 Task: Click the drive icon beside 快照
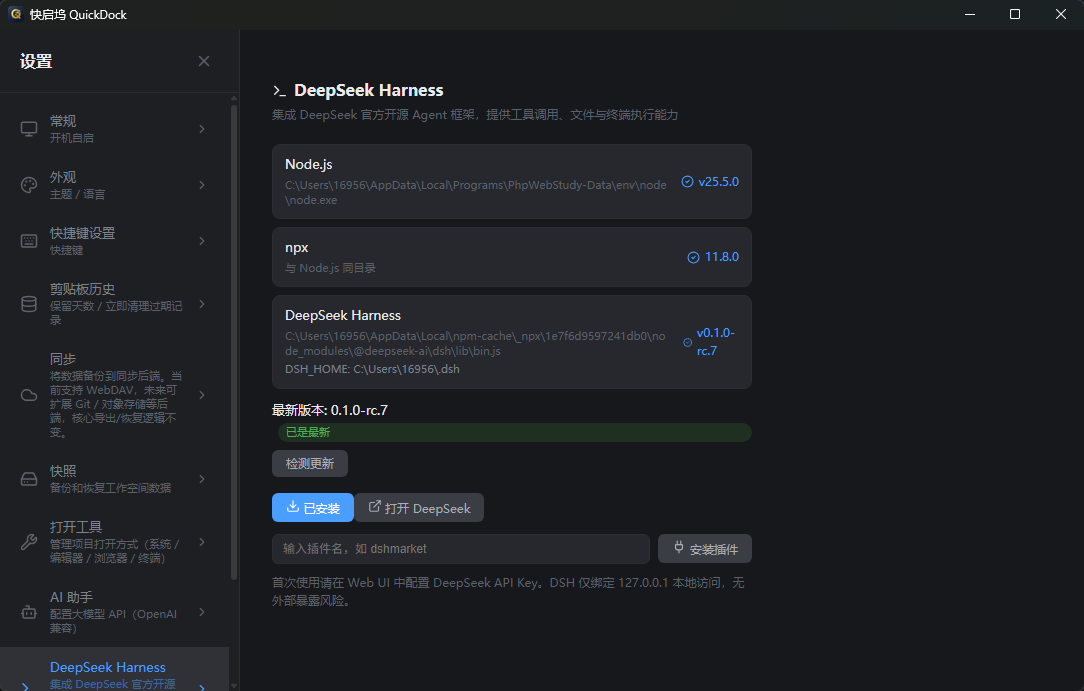[x=29, y=479]
